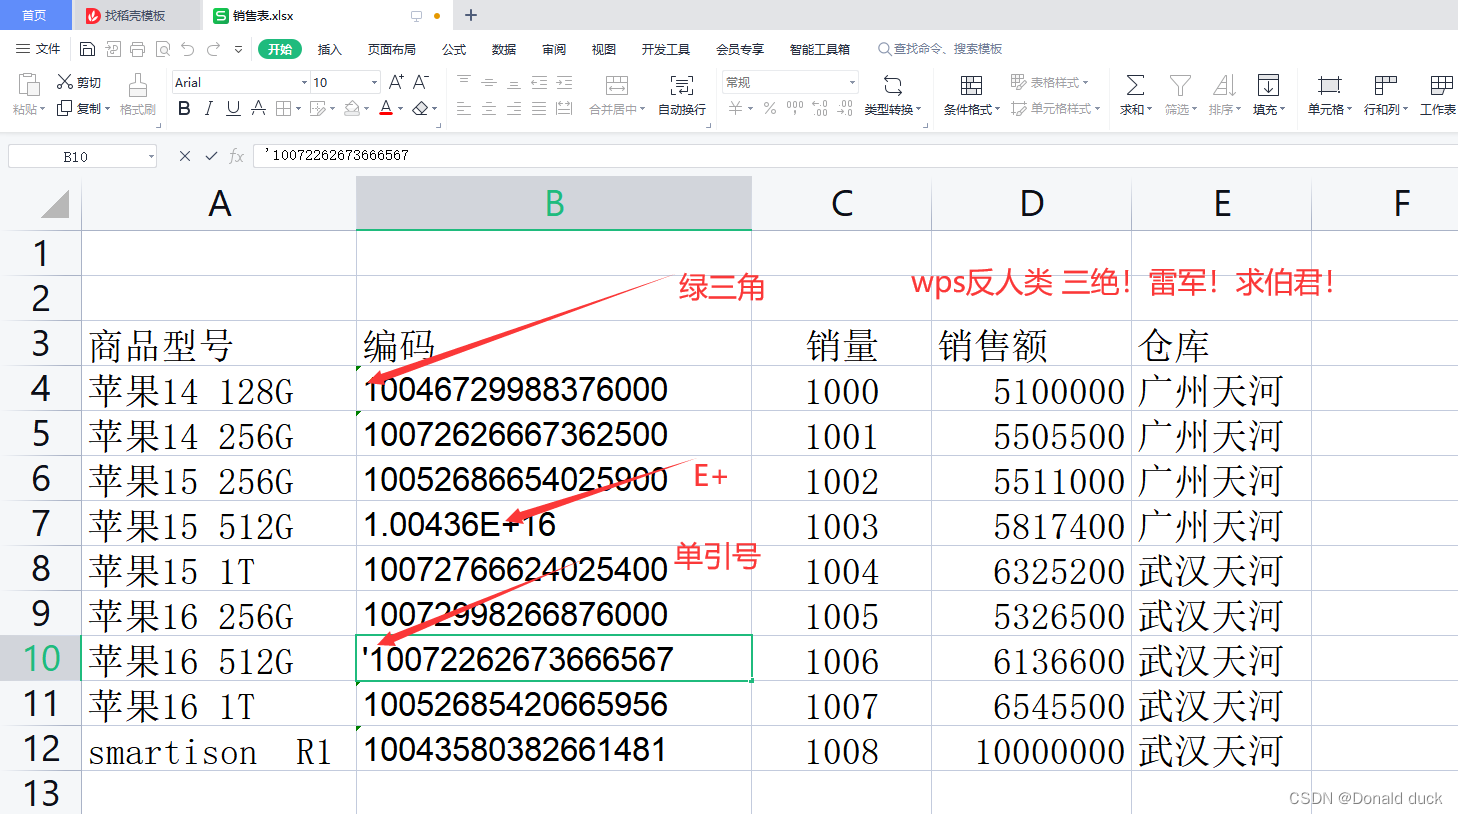Click the Fill Color bucket icon
The width and height of the screenshot is (1458, 814).
tap(352, 108)
